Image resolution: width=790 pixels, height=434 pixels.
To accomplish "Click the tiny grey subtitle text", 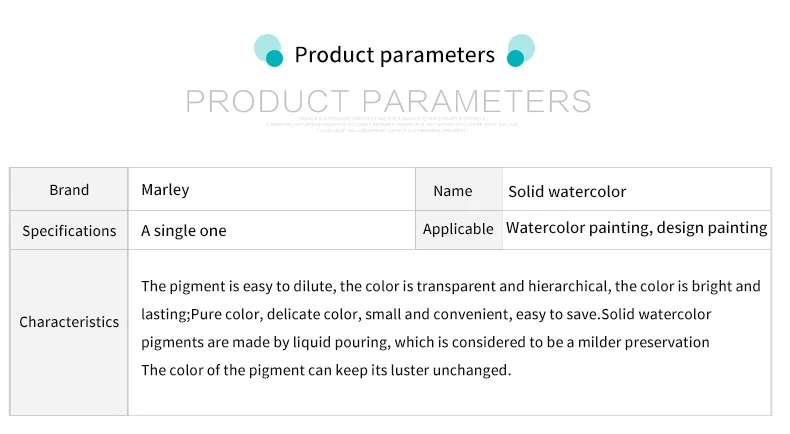I will tap(391, 125).
